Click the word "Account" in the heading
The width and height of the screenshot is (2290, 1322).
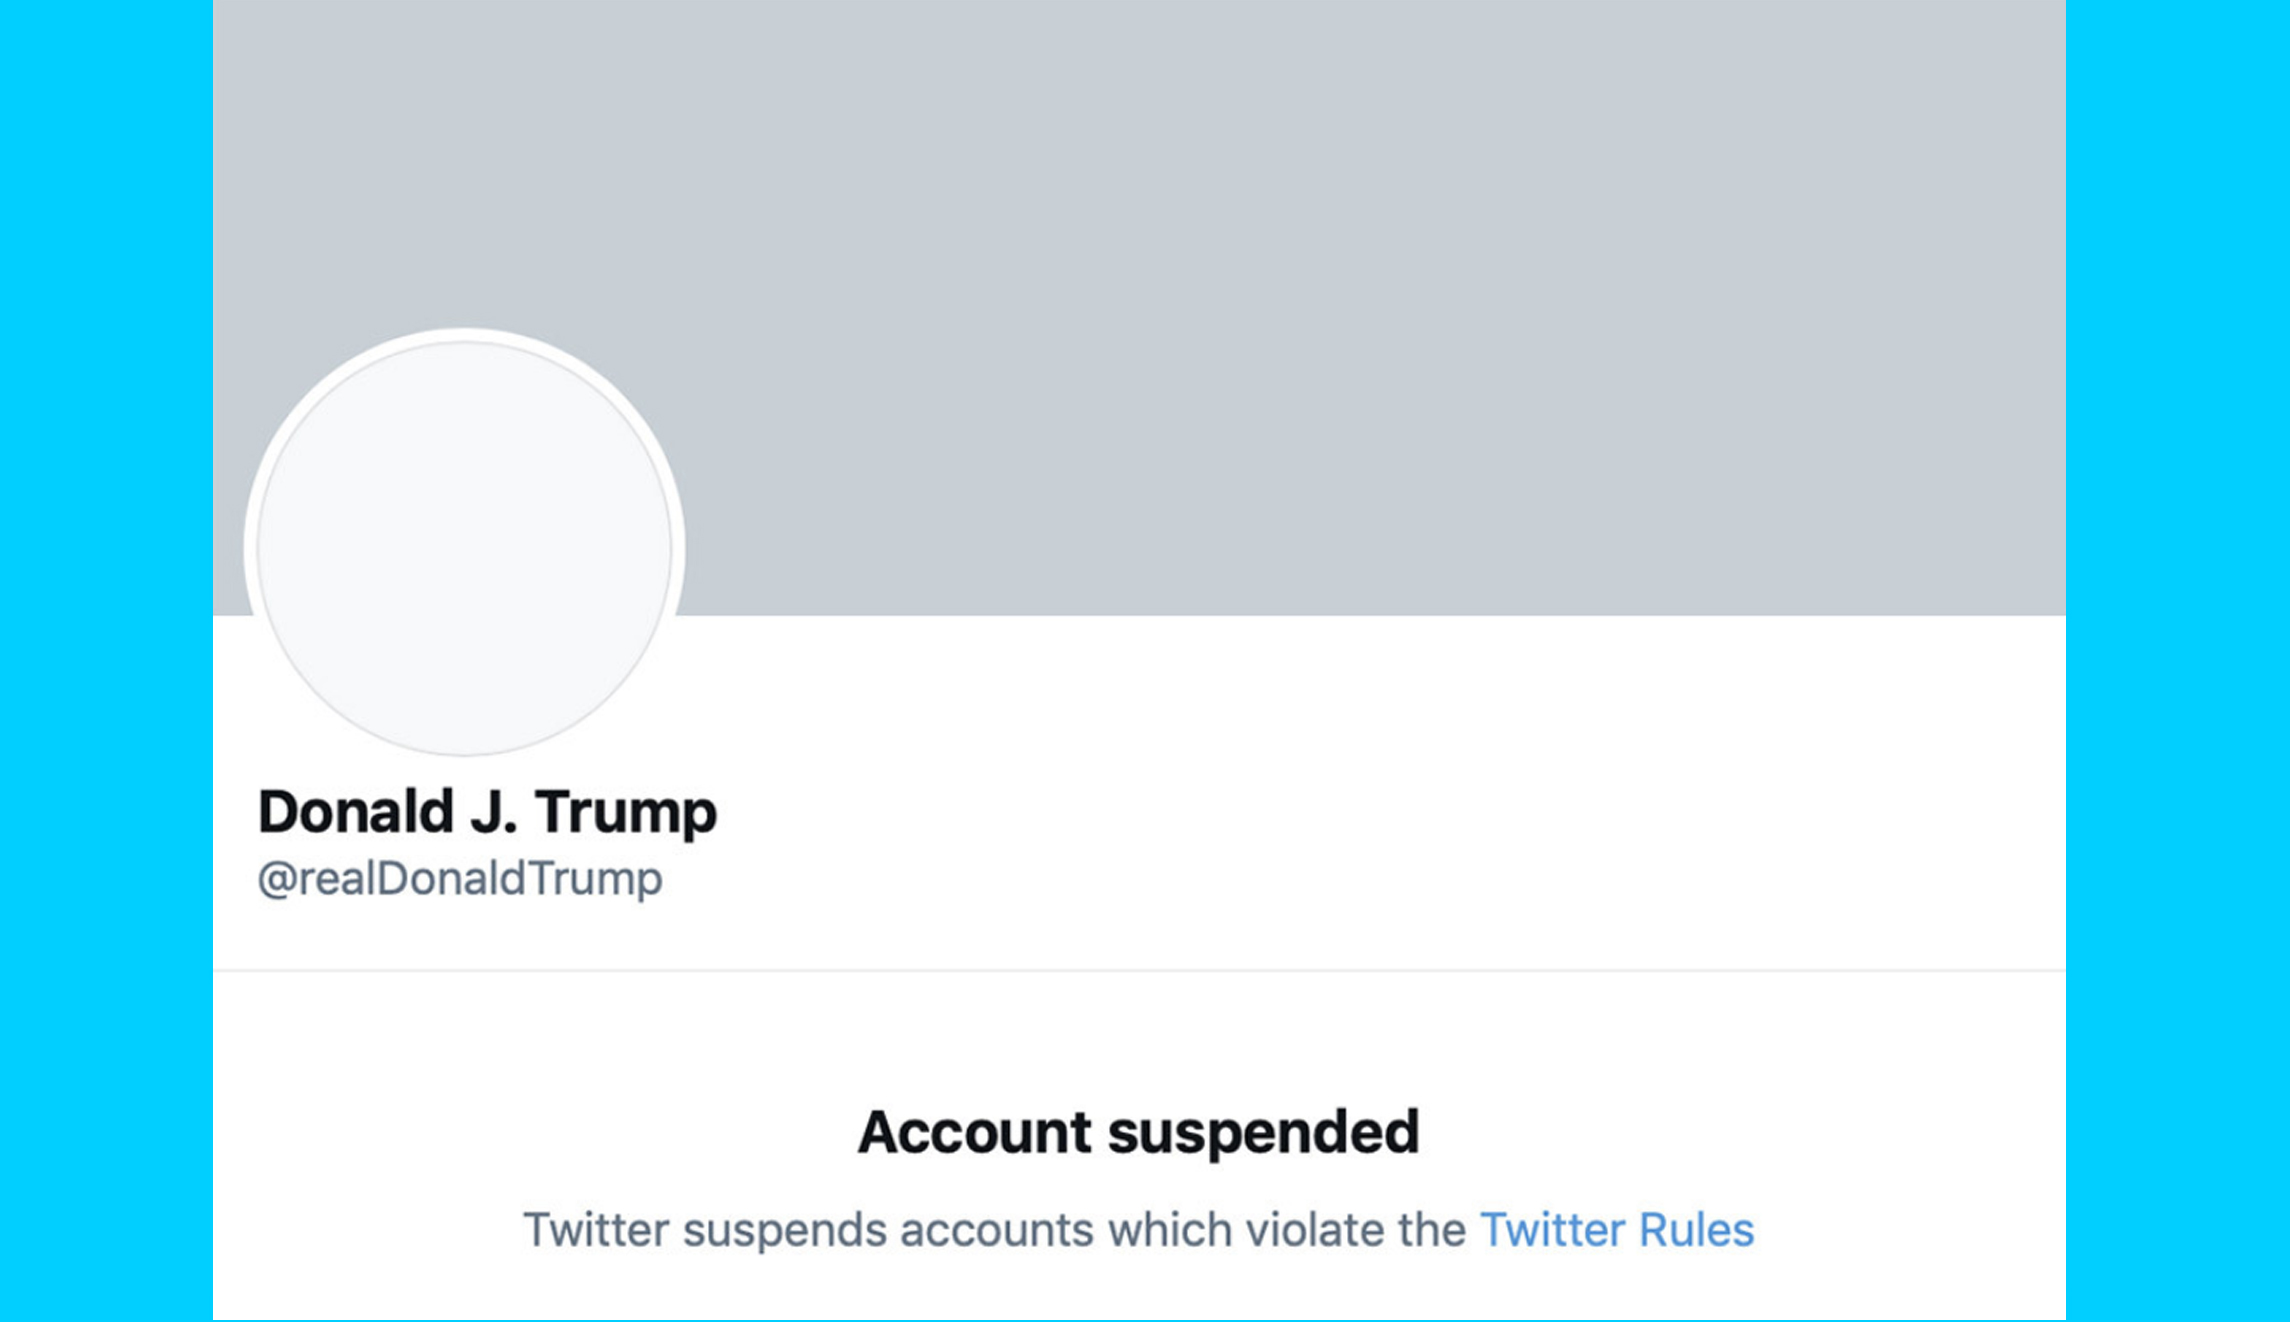pyautogui.click(x=974, y=1132)
